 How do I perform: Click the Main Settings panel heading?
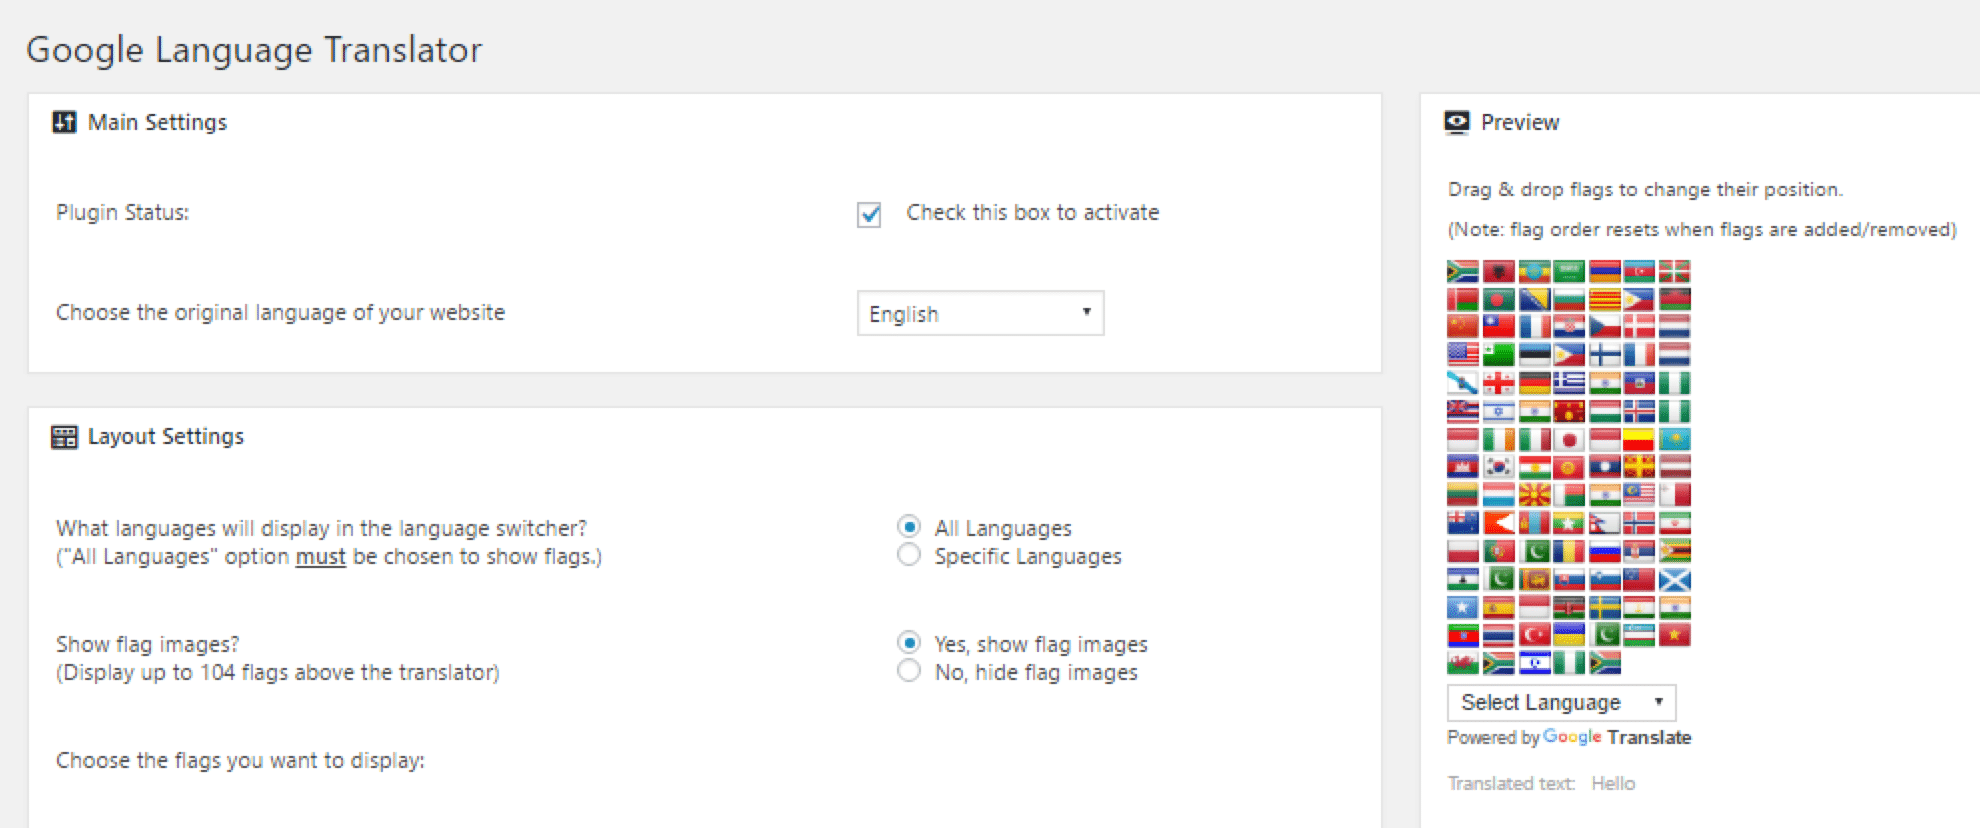(x=157, y=122)
